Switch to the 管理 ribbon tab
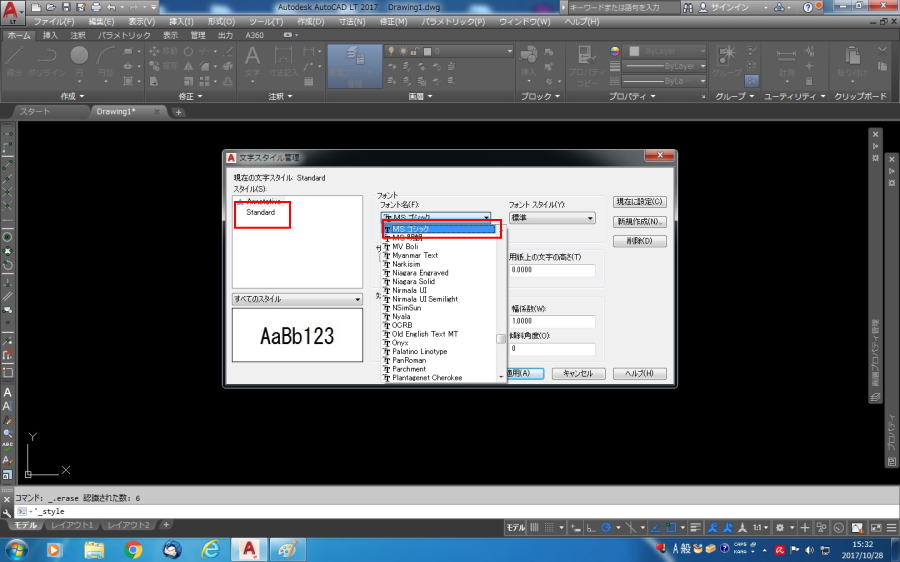The width and height of the screenshot is (900, 562). tap(198, 35)
